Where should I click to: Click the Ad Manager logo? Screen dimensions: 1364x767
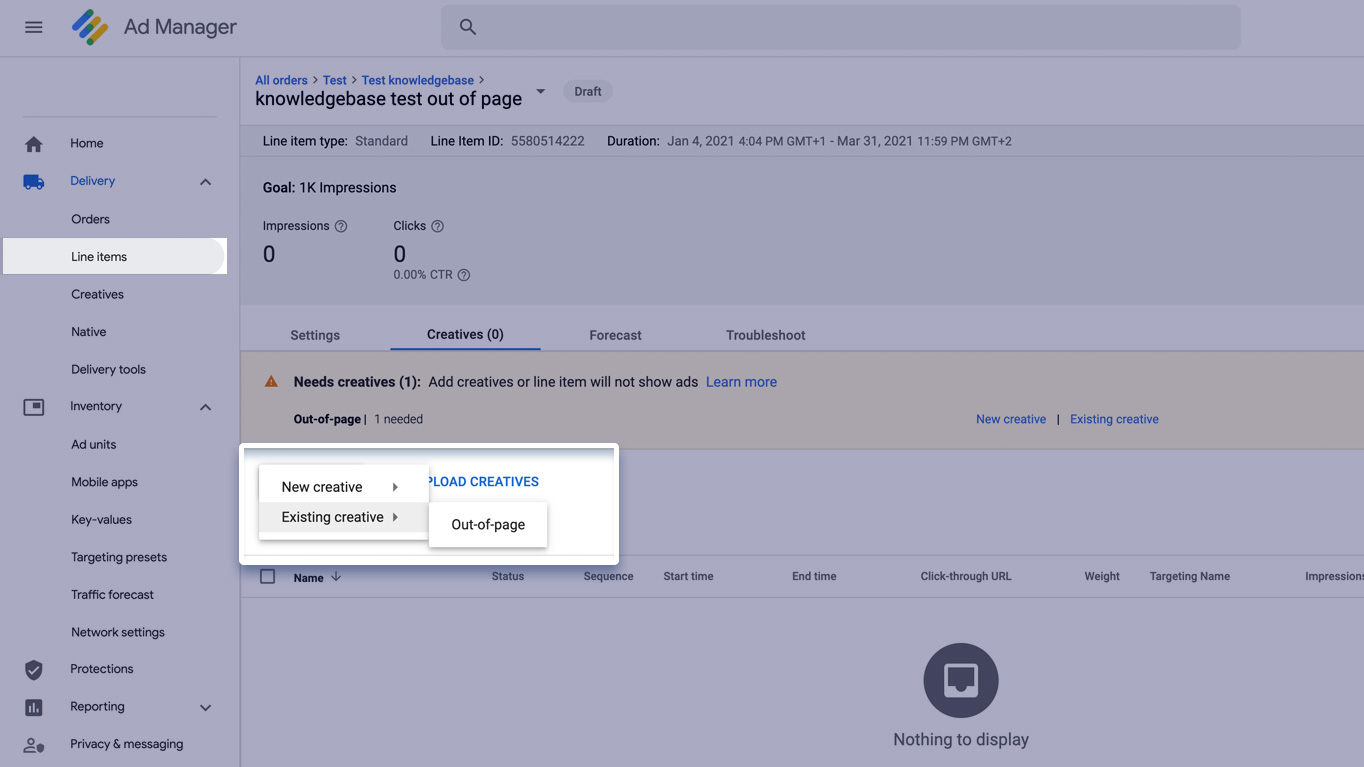tap(90, 27)
